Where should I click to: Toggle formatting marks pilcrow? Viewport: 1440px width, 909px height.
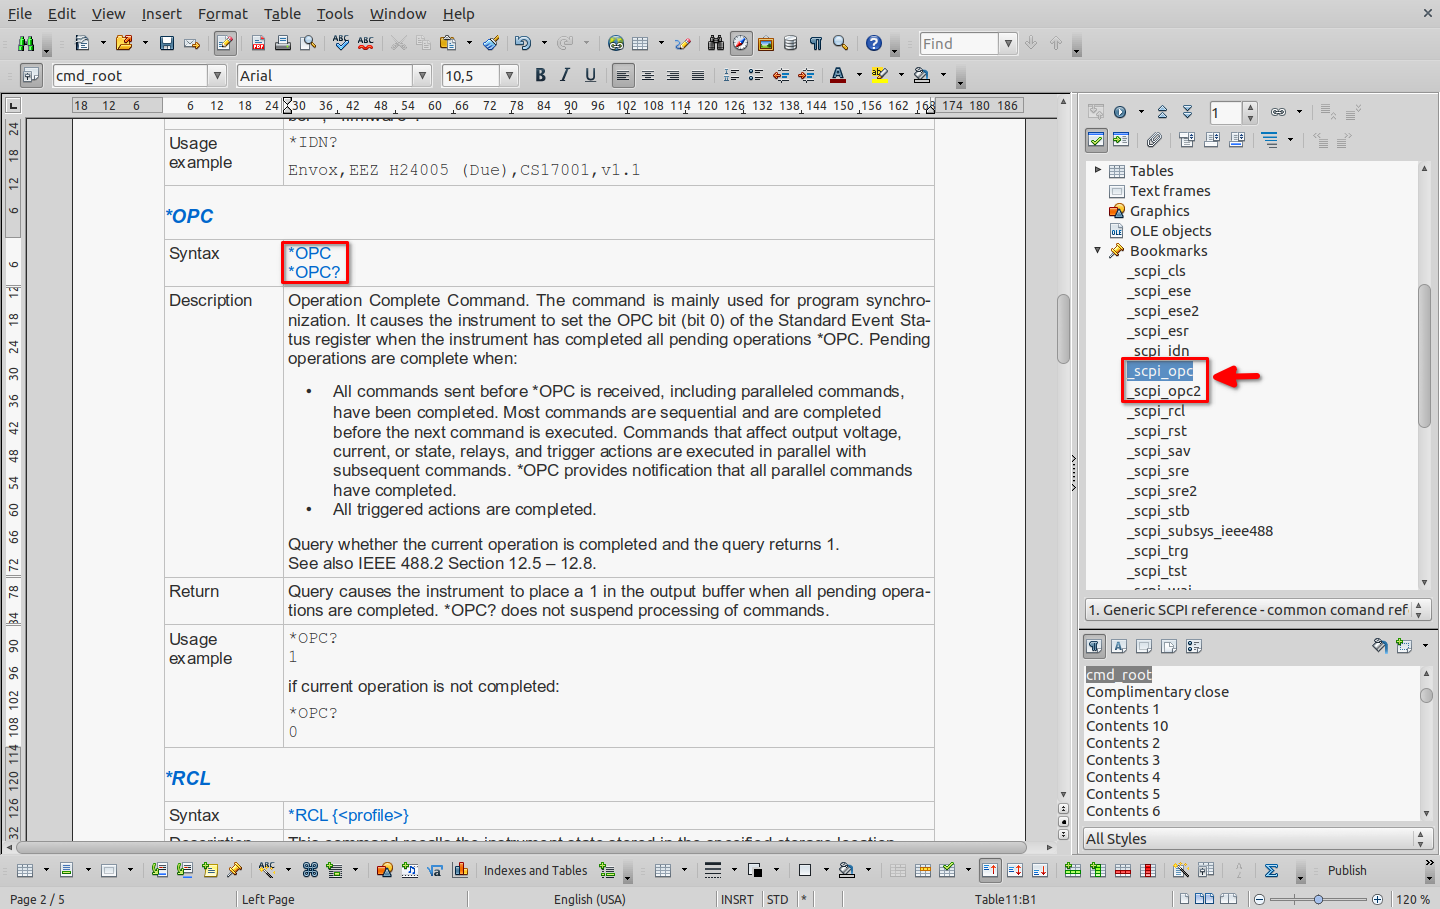[x=816, y=43]
